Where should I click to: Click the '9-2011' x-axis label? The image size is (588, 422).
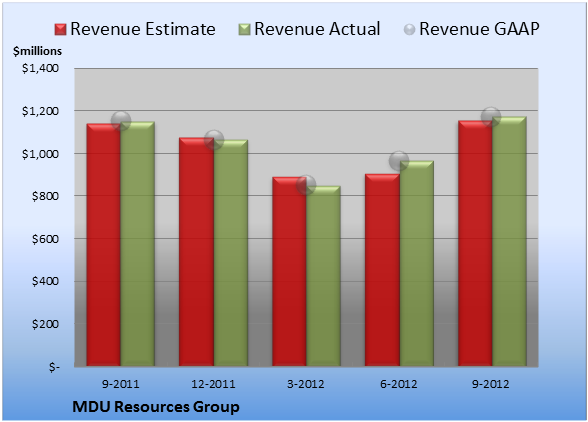click(x=121, y=384)
